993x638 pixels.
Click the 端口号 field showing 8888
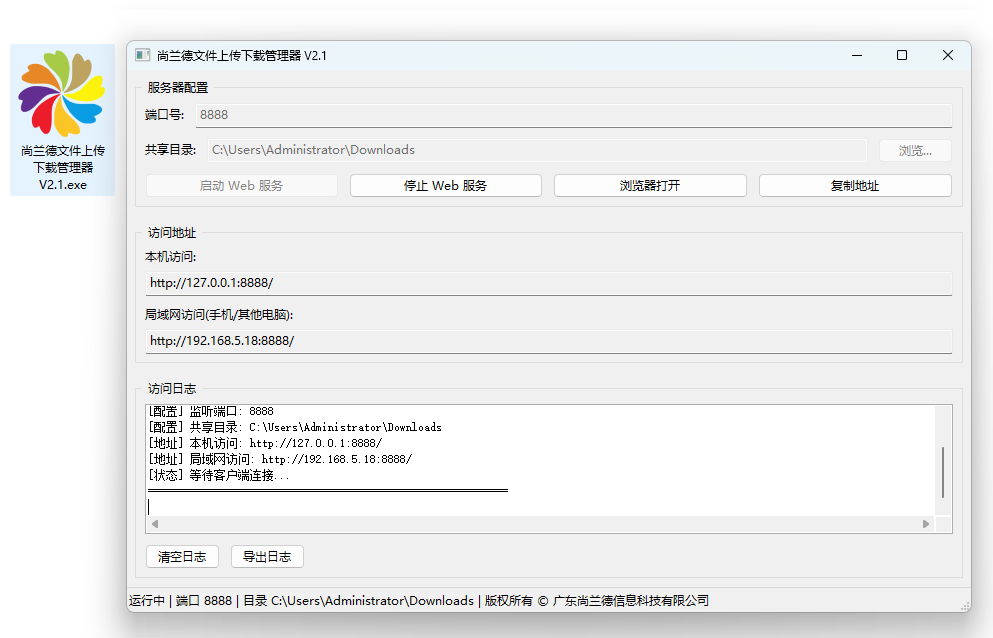click(574, 115)
